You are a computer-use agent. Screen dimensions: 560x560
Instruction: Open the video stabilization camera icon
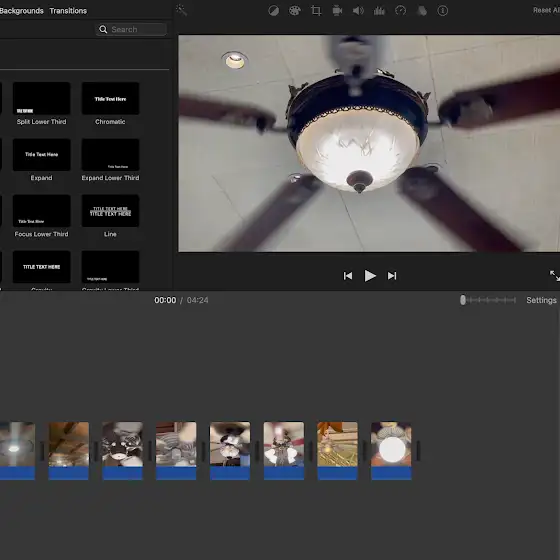pyautogui.click(x=337, y=11)
